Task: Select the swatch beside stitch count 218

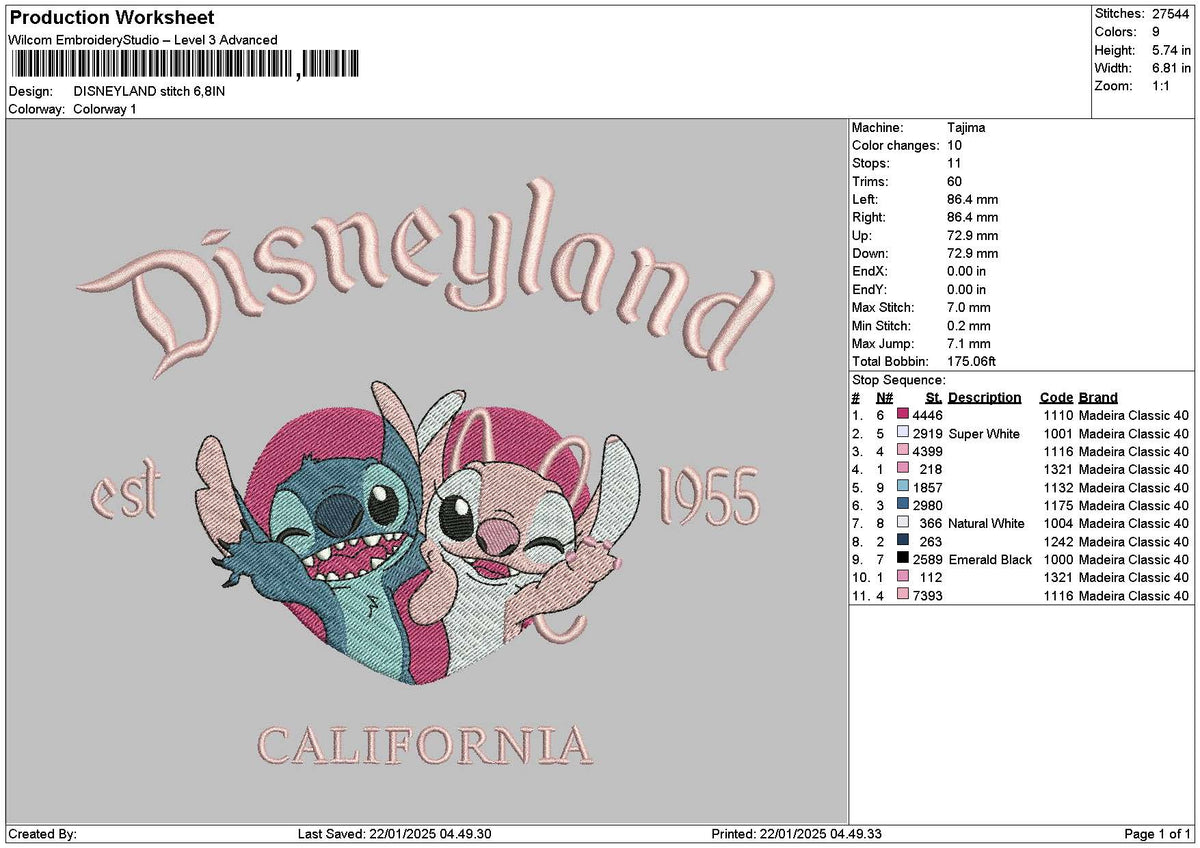Action: (x=903, y=469)
